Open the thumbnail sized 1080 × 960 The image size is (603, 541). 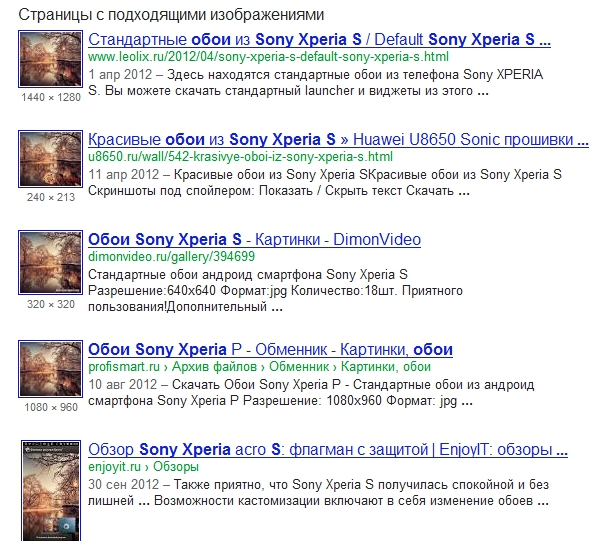(50, 369)
